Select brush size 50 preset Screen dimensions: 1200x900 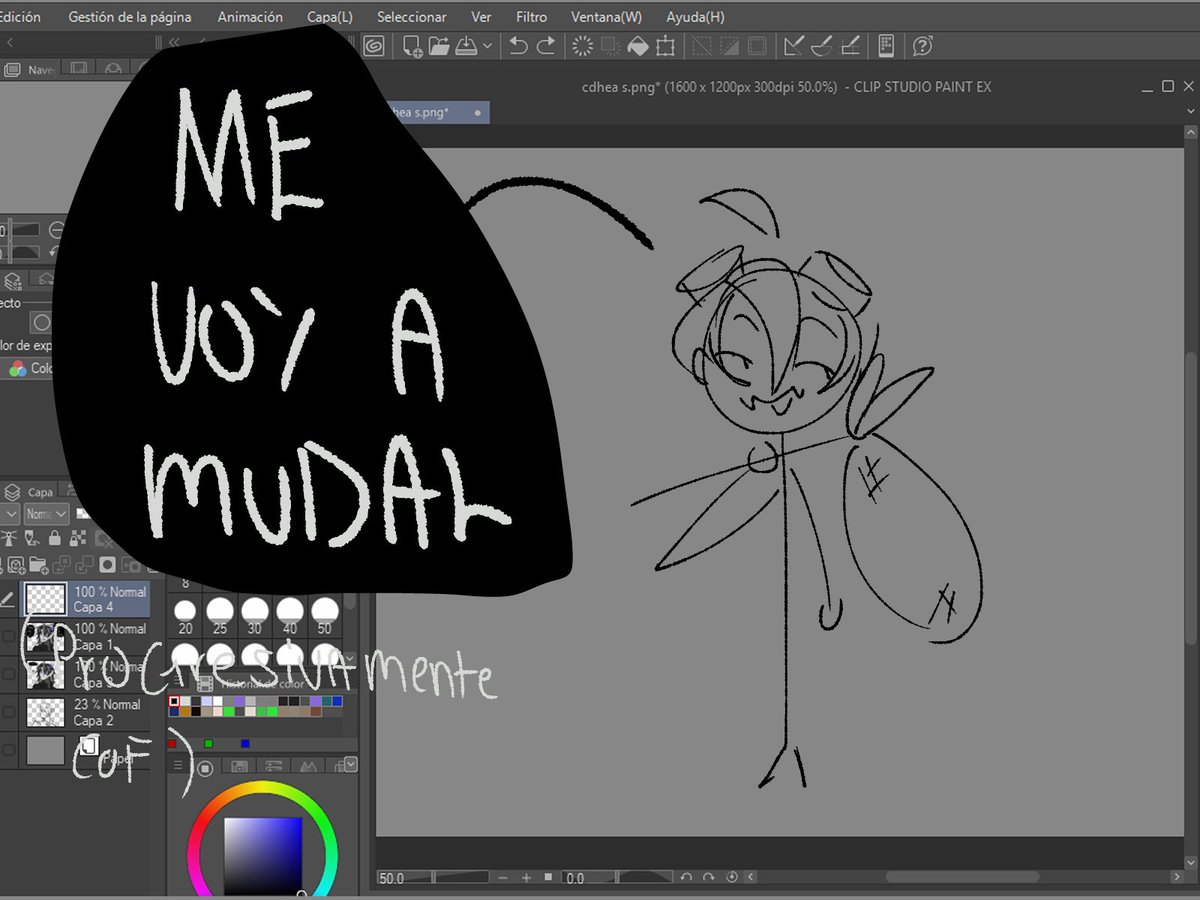pyautogui.click(x=325, y=617)
